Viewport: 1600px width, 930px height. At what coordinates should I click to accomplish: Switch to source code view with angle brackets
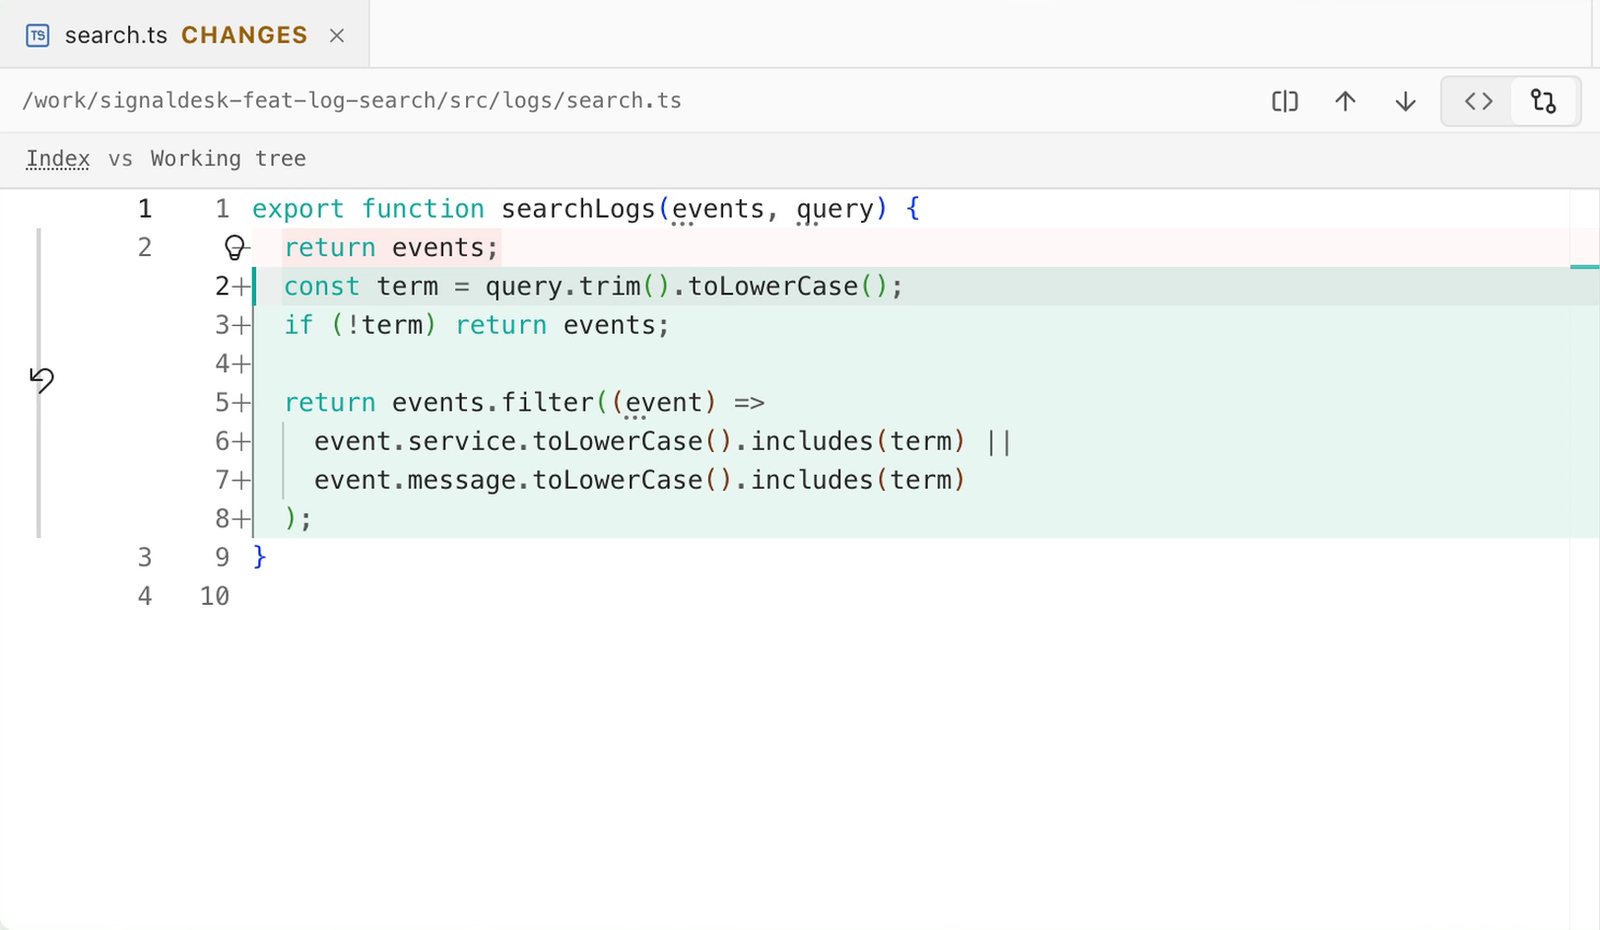tap(1478, 101)
